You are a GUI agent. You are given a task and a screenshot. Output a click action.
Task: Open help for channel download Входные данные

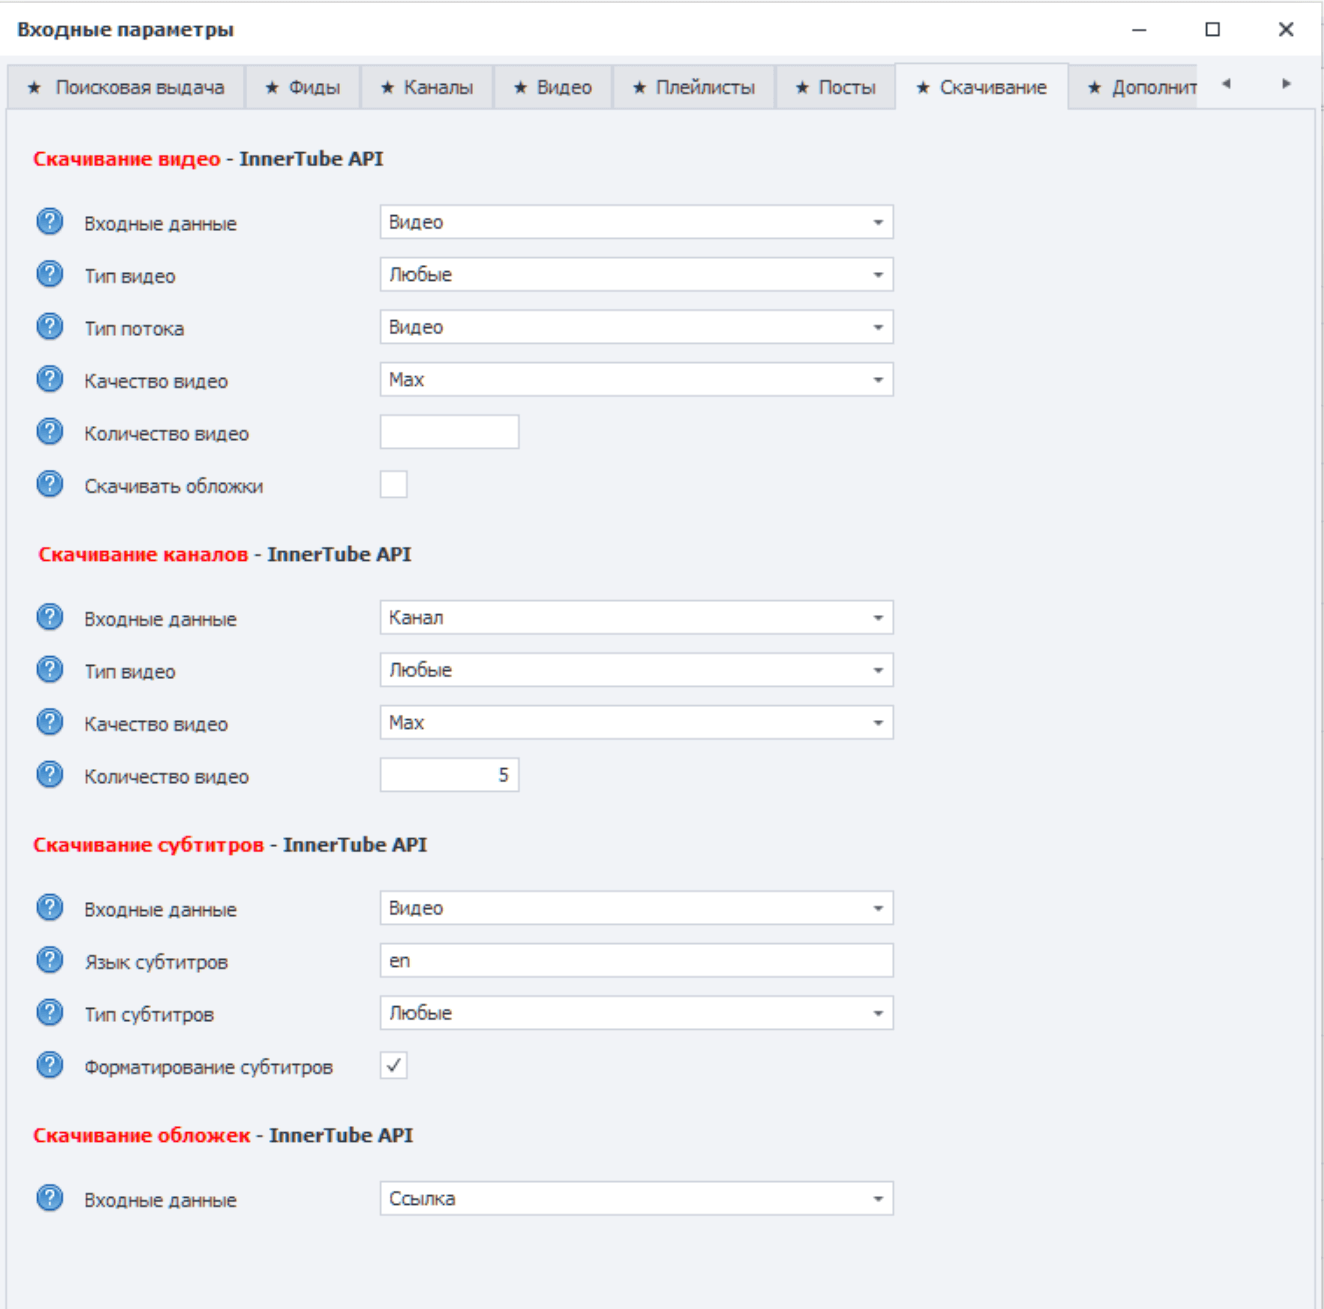tap(50, 617)
